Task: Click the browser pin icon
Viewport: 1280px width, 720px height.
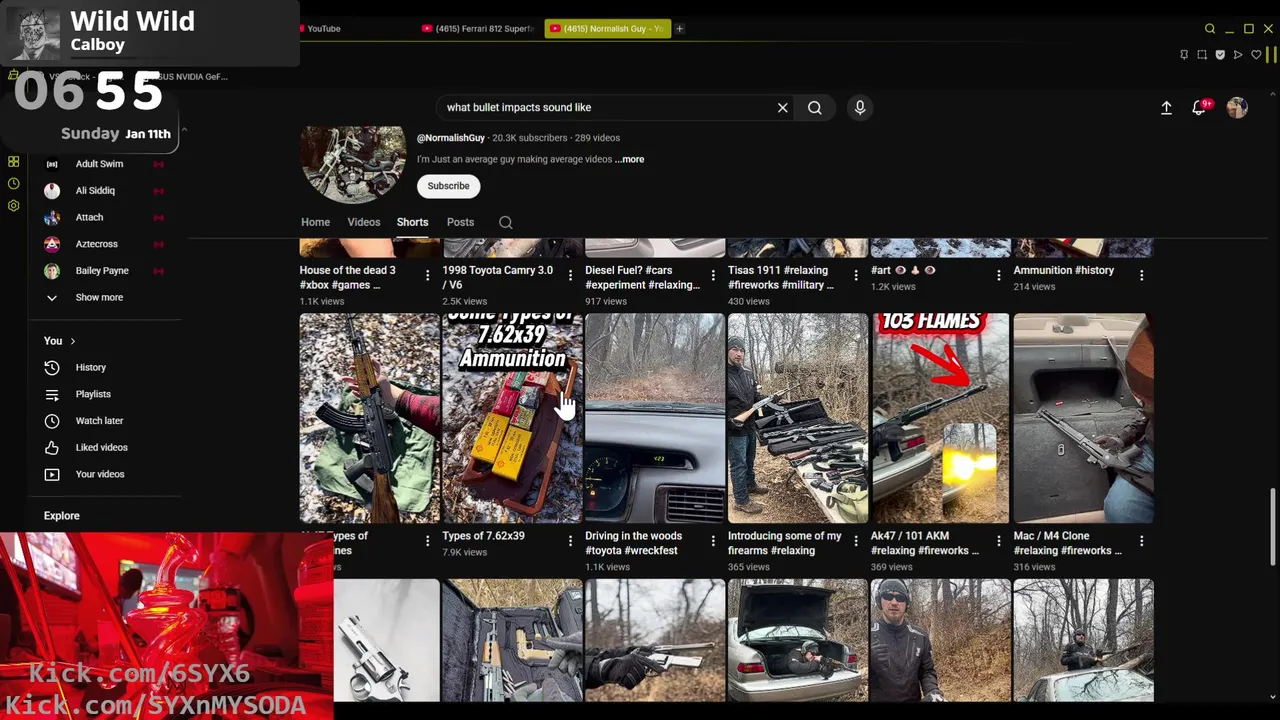Action: 1184,55
